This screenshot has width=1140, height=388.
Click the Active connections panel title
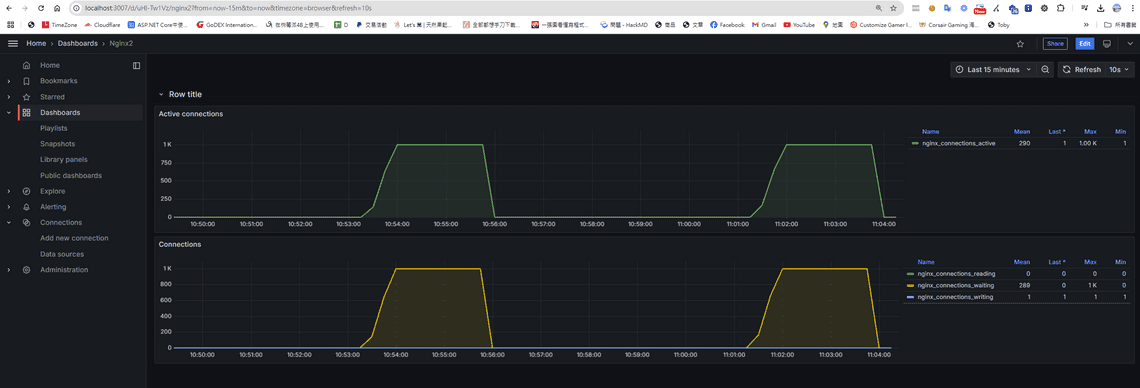pos(190,114)
